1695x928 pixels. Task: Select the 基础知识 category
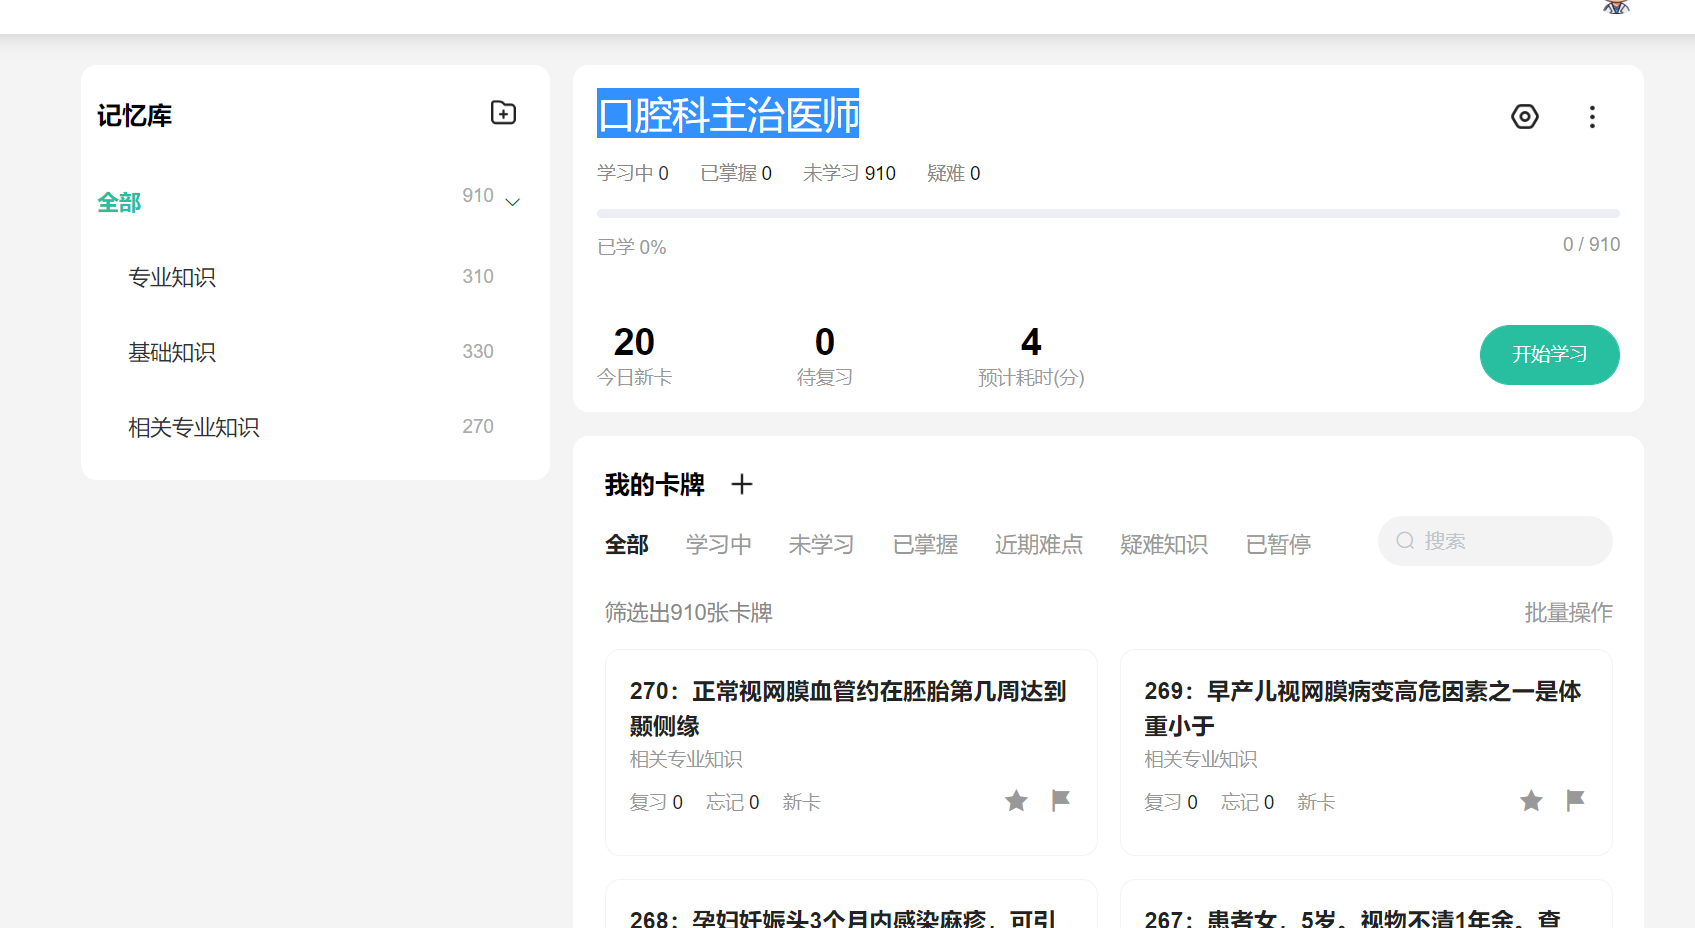(172, 352)
